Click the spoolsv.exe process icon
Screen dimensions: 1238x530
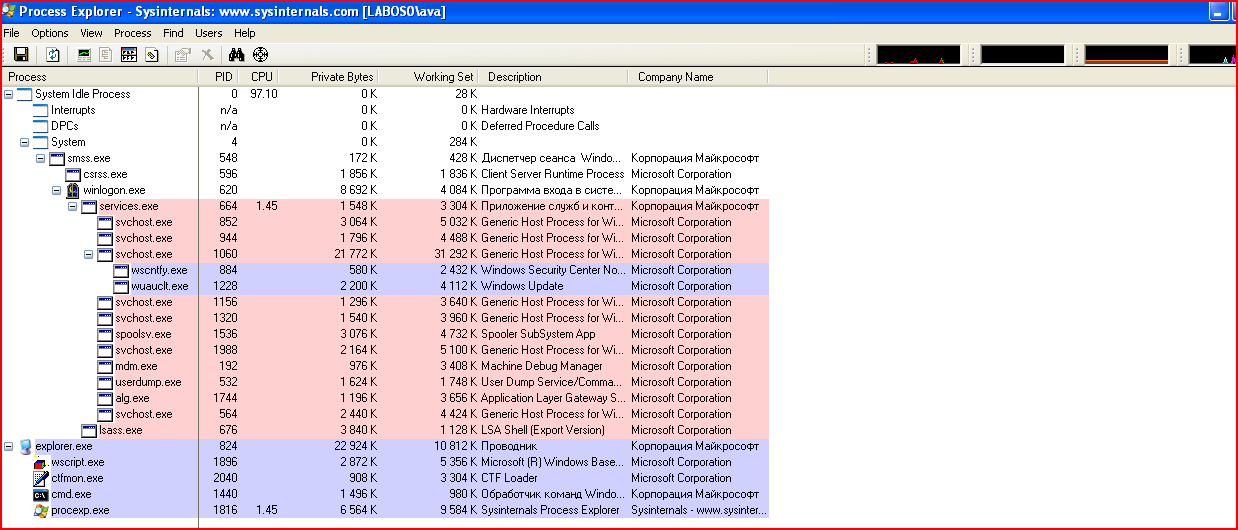(x=105, y=334)
